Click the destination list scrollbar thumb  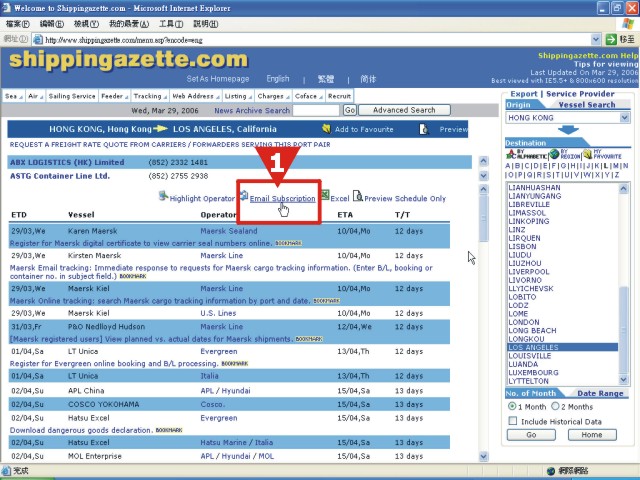pyautogui.click(x=623, y=330)
